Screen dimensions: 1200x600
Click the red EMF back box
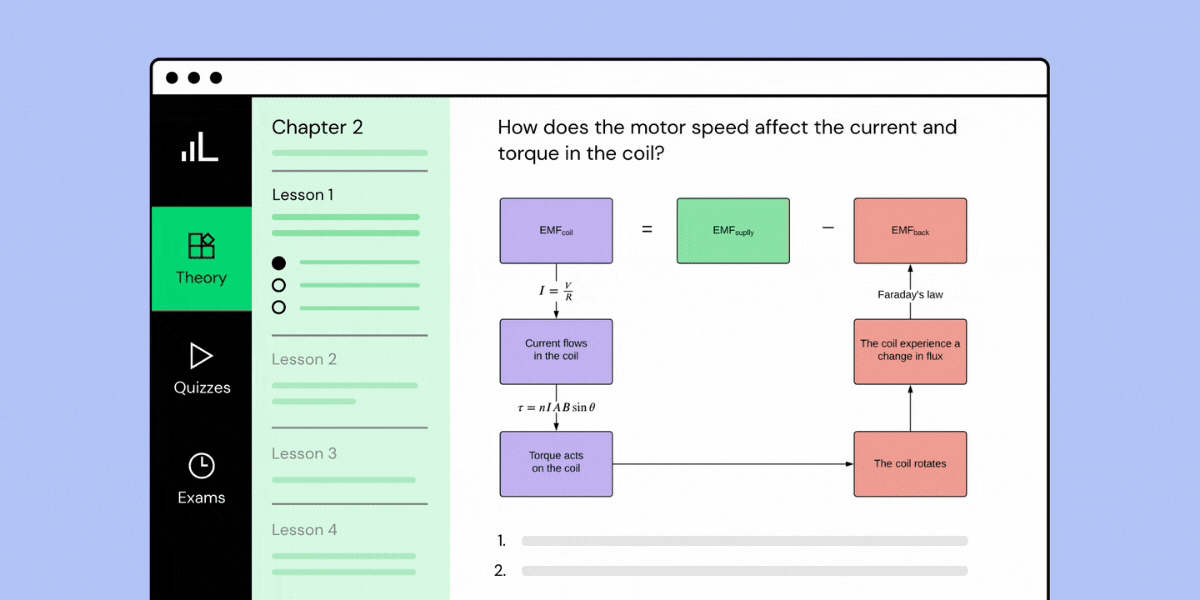(910, 230)
